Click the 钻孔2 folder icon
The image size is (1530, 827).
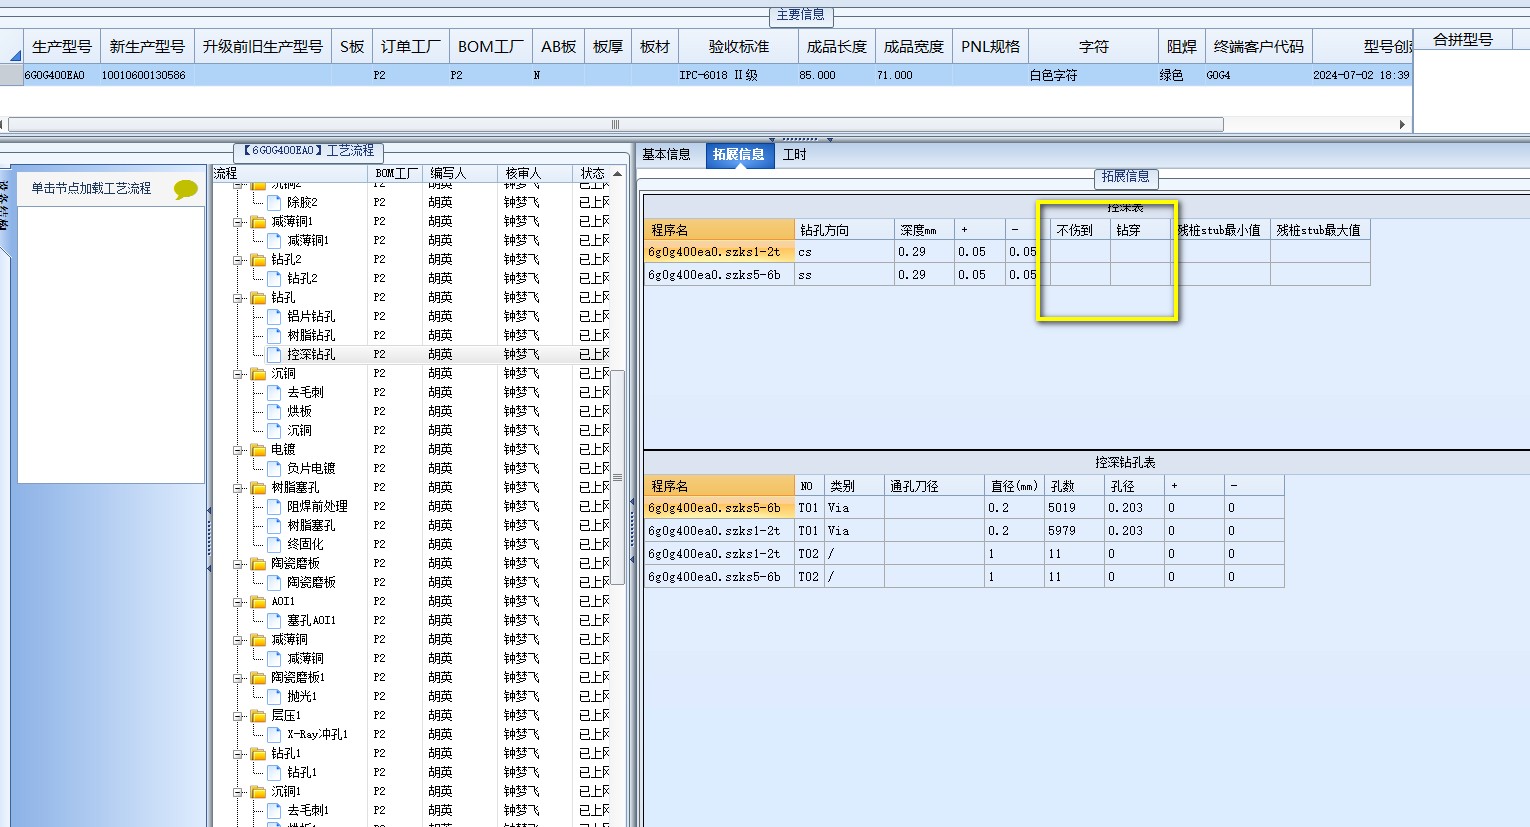coord(258,260)
